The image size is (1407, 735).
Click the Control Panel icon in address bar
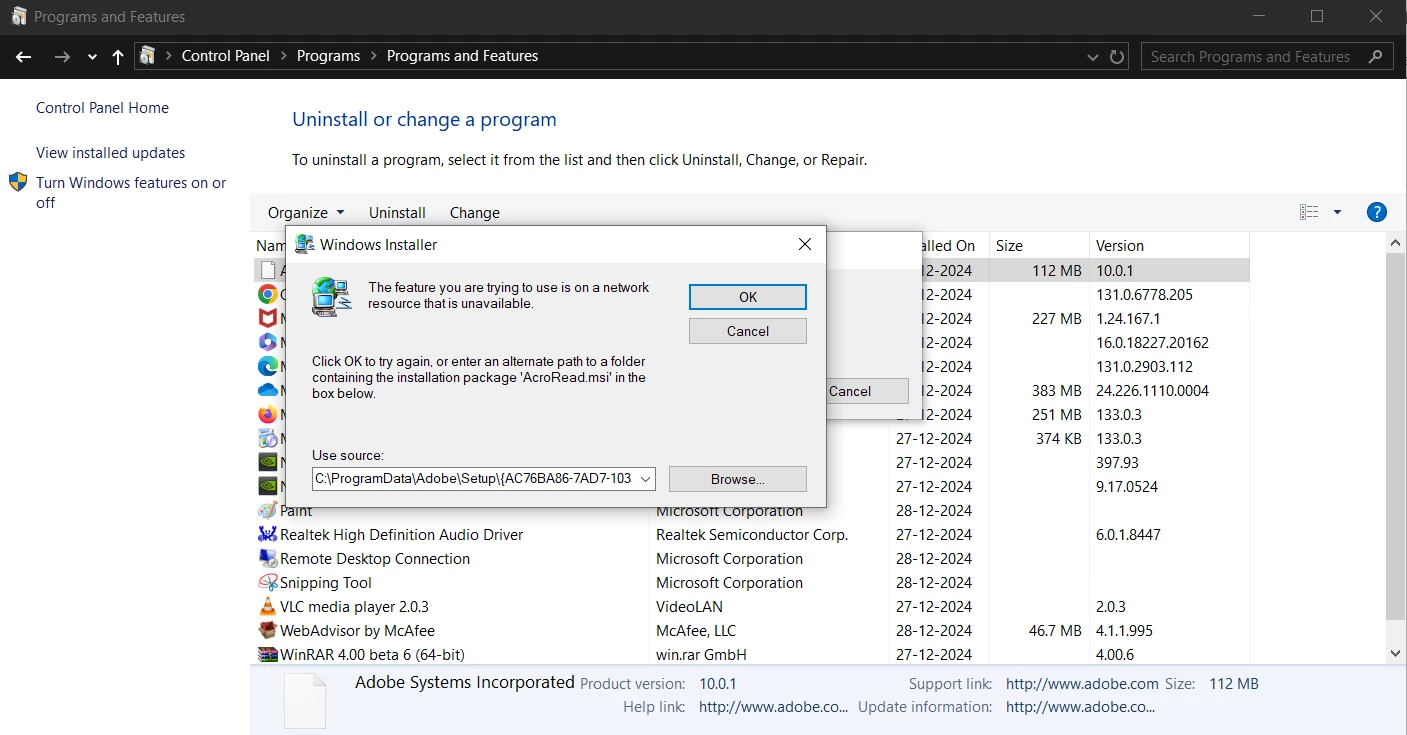[148, 56]
